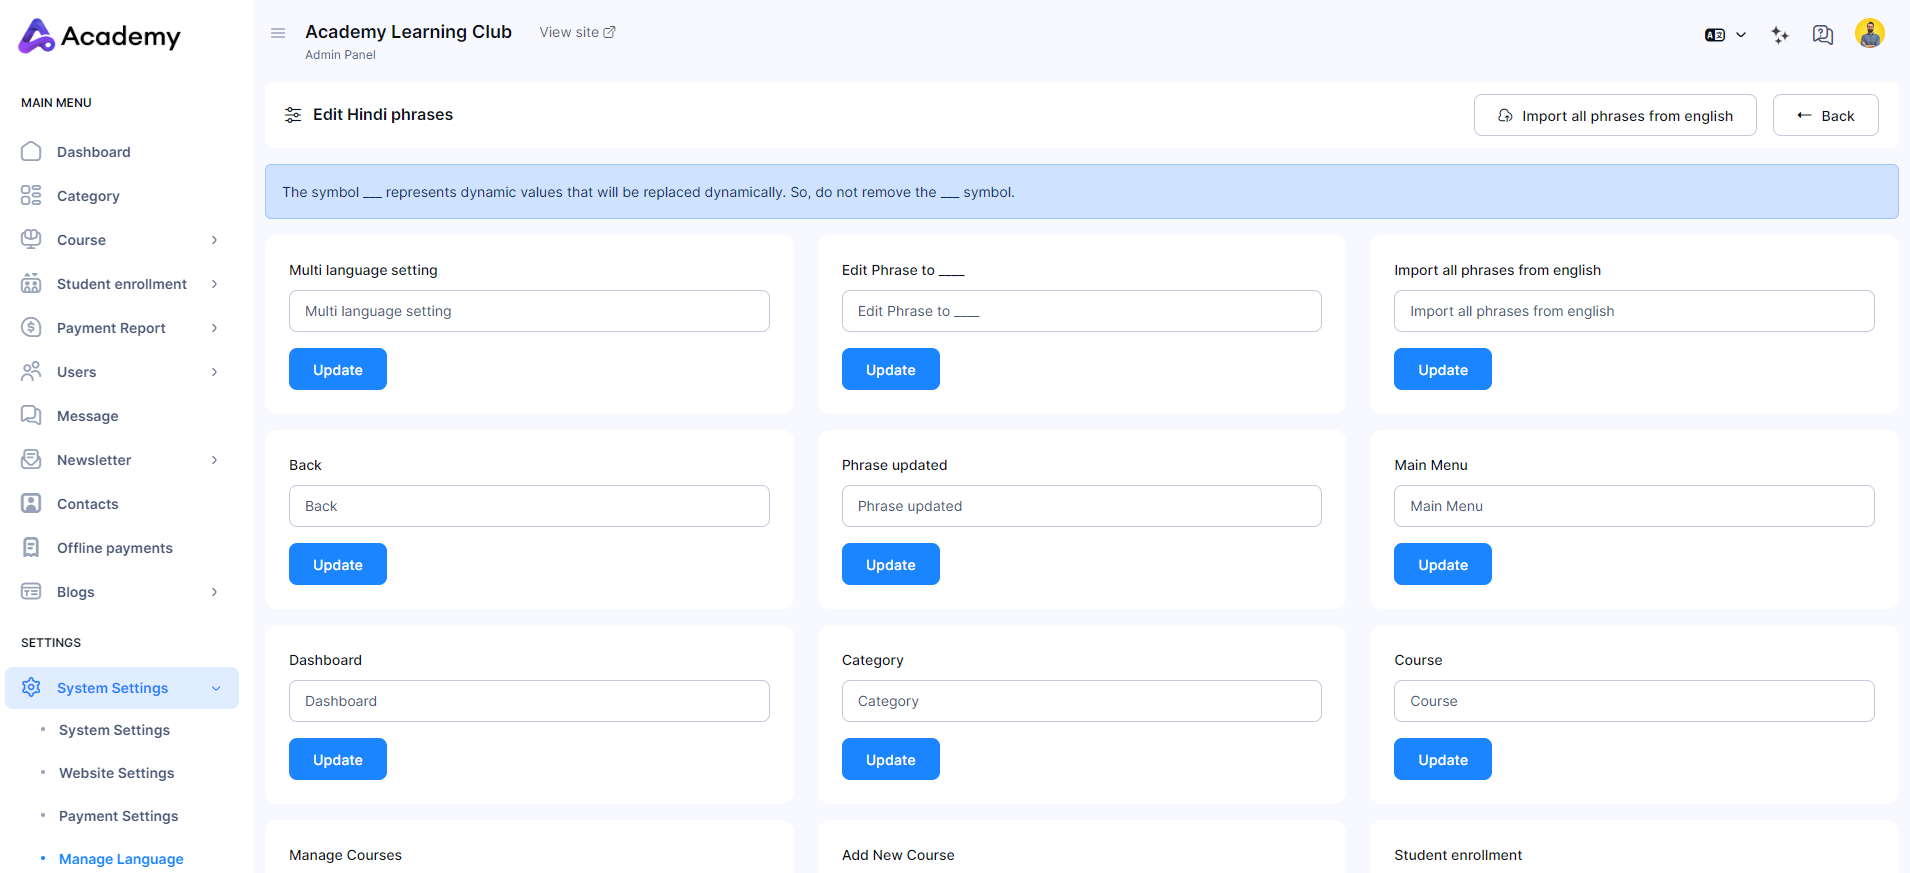
Task: Open the View site link
Action: (577, 32)
